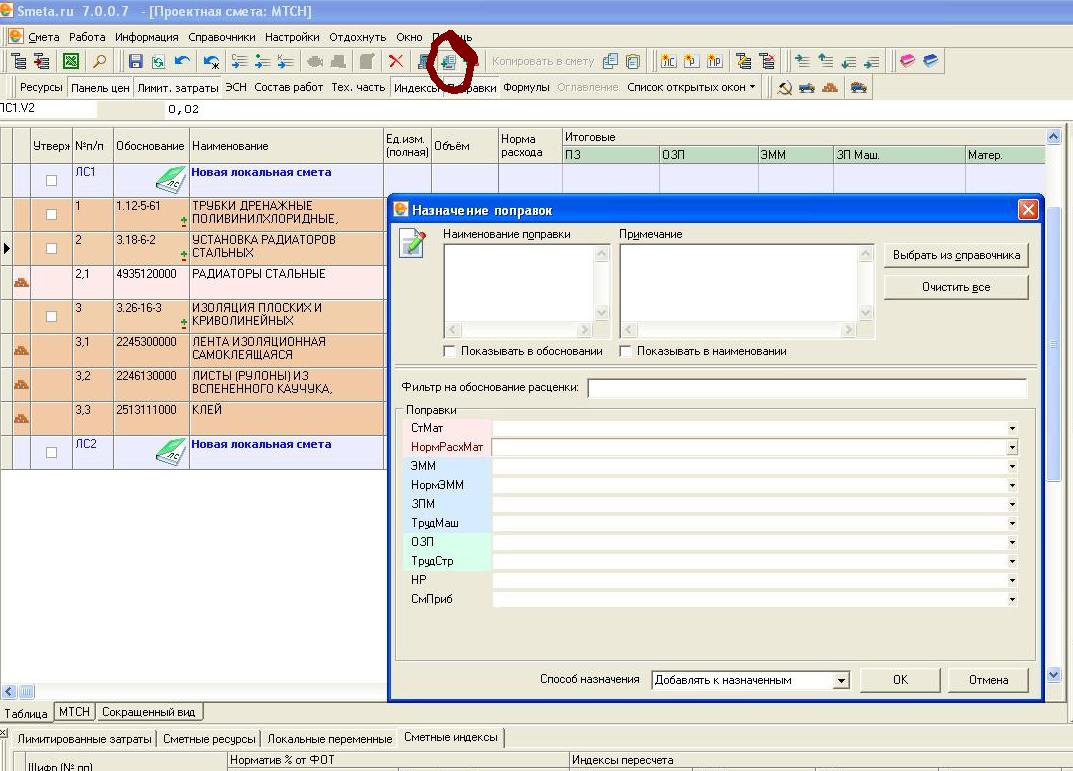Click the copy pages icon beside Копировать в смету
This screenshot has width=1073, height=771.
pyautogui.click(x=610, y=62)
